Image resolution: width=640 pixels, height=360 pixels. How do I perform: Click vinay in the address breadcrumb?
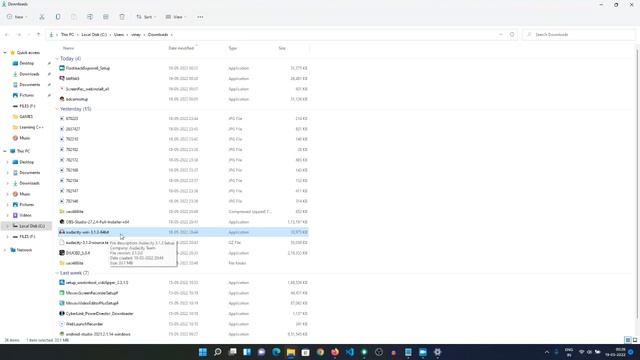136,35
